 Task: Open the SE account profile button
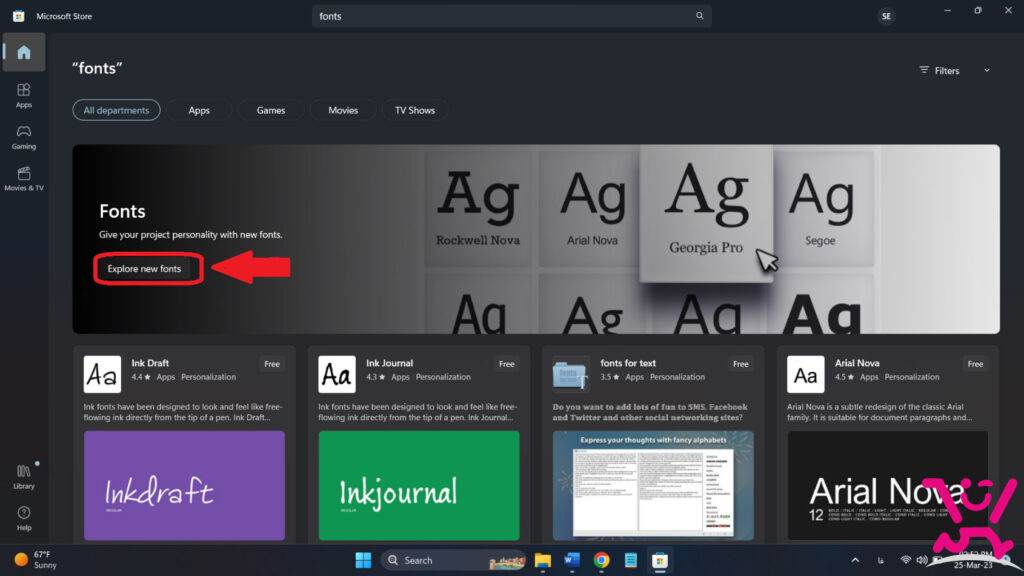coord(886,16)
